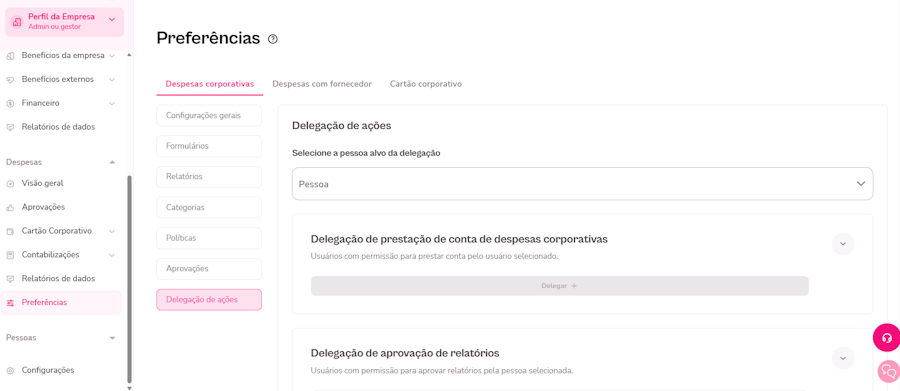Expand the Financeiro chevron
The width and height of the screenshot is (900, 391).
[x=112, y=103]
